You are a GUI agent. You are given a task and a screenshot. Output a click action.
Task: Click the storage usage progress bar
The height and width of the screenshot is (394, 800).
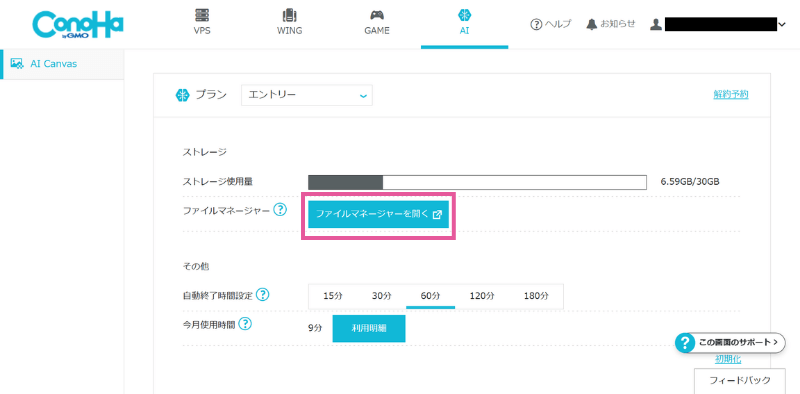[478, 182]
